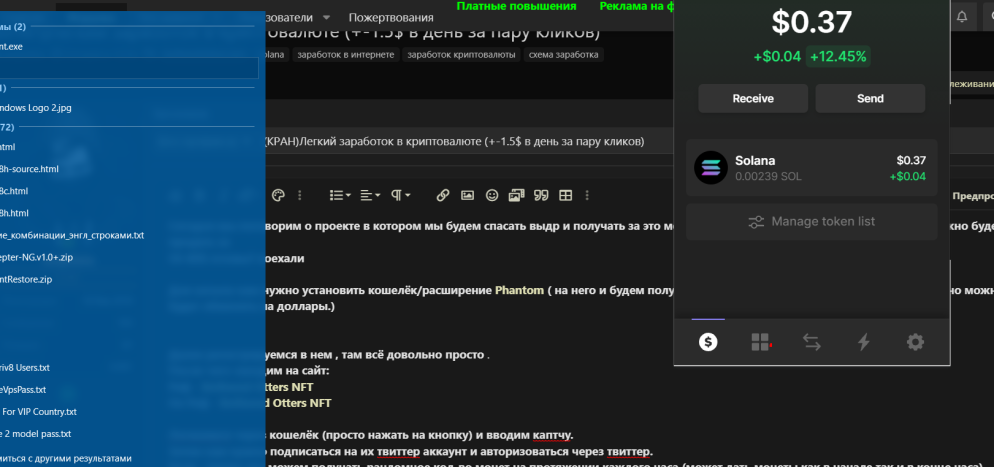Screen dimensions: 994x467
Task: Open Manage token list
Action: pyautogui.click(x=811, y=222)
